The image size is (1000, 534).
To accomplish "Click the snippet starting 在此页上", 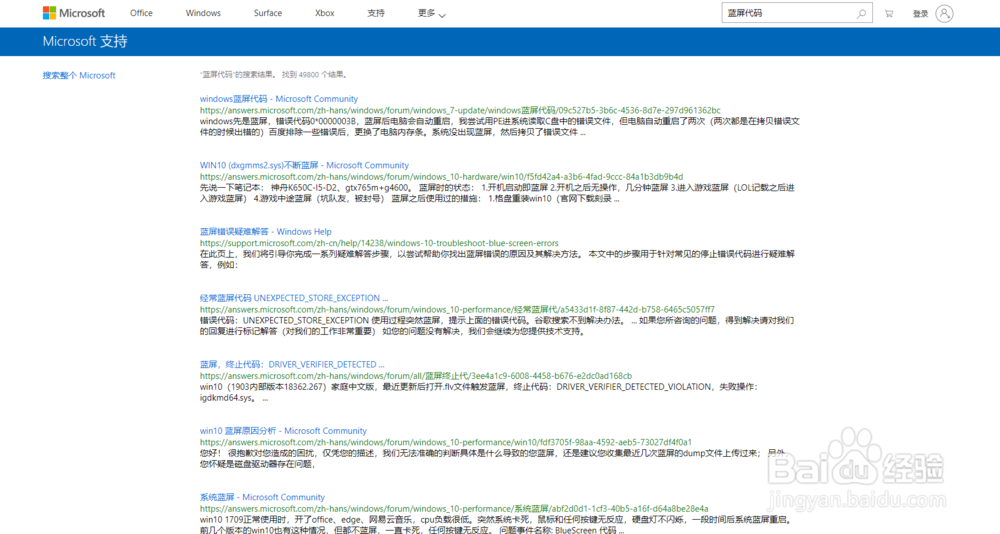I will pyautogui.click(x=497, y=260).
